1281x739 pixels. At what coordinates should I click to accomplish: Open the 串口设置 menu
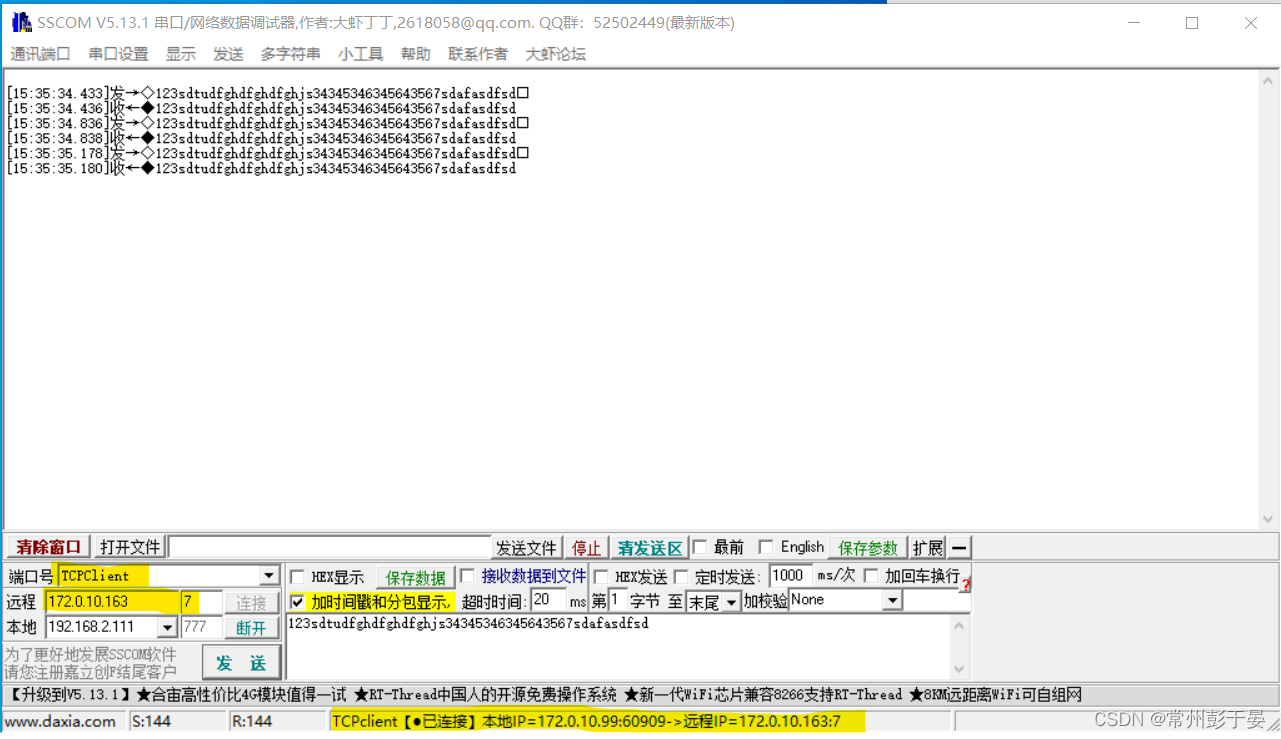pos(117,54)
